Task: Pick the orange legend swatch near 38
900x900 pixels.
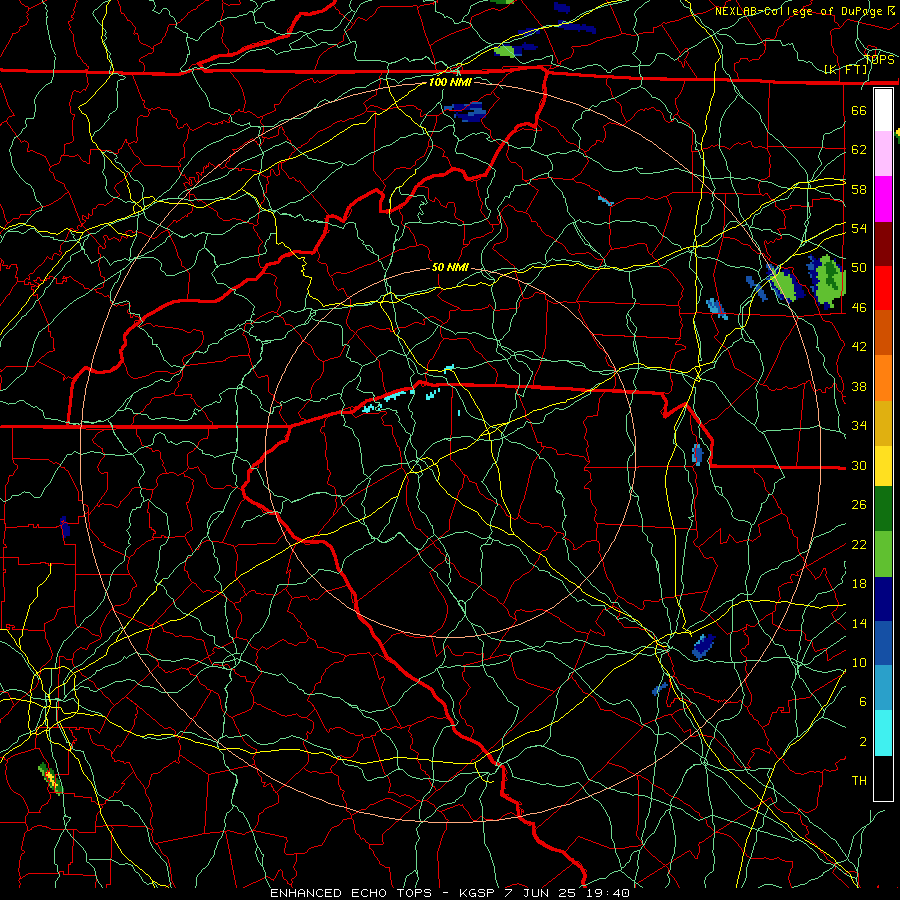Action: click(883, 378)
